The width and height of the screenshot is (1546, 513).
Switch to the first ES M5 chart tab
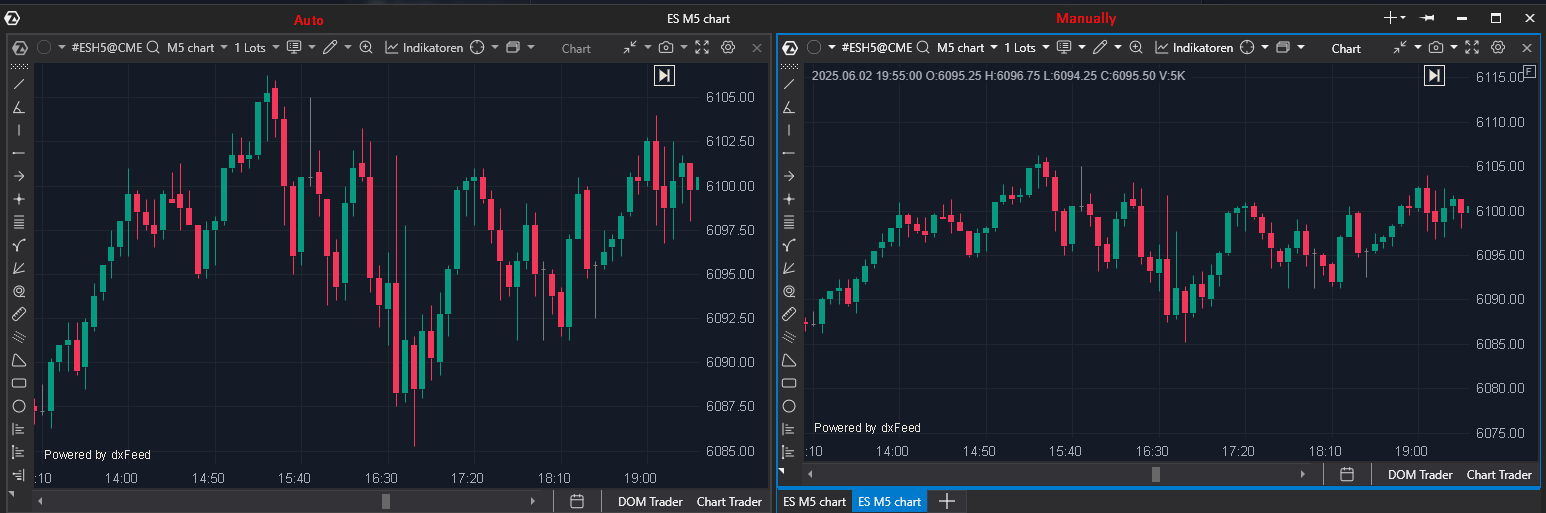[x=814, y=501]
